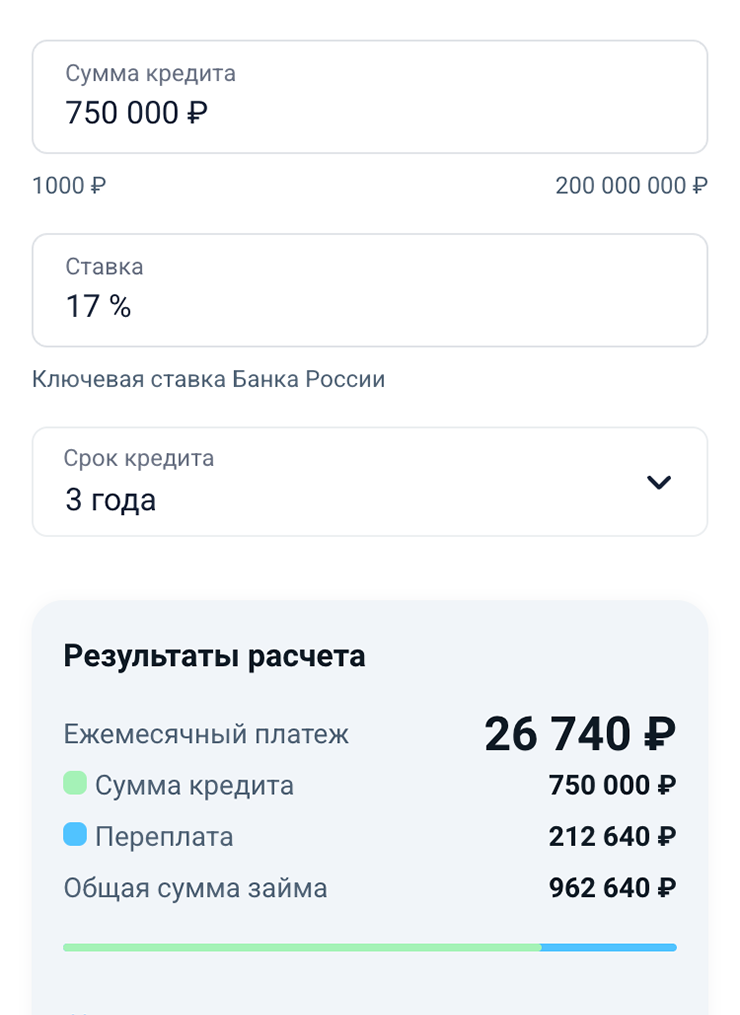Click the 1000 ₽ minimum amount label
The width and height of the screenshot is (740, 1015).
[x=69, y=185]
